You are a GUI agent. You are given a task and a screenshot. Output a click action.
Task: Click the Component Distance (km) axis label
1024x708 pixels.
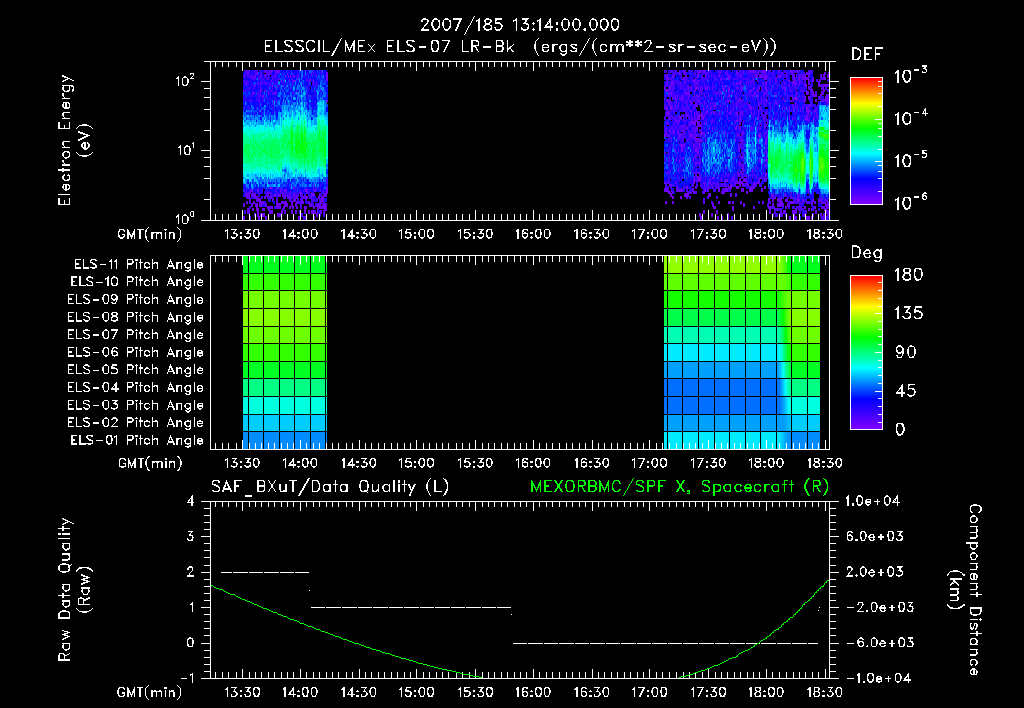pyautogui.click(x=965, y=590)
